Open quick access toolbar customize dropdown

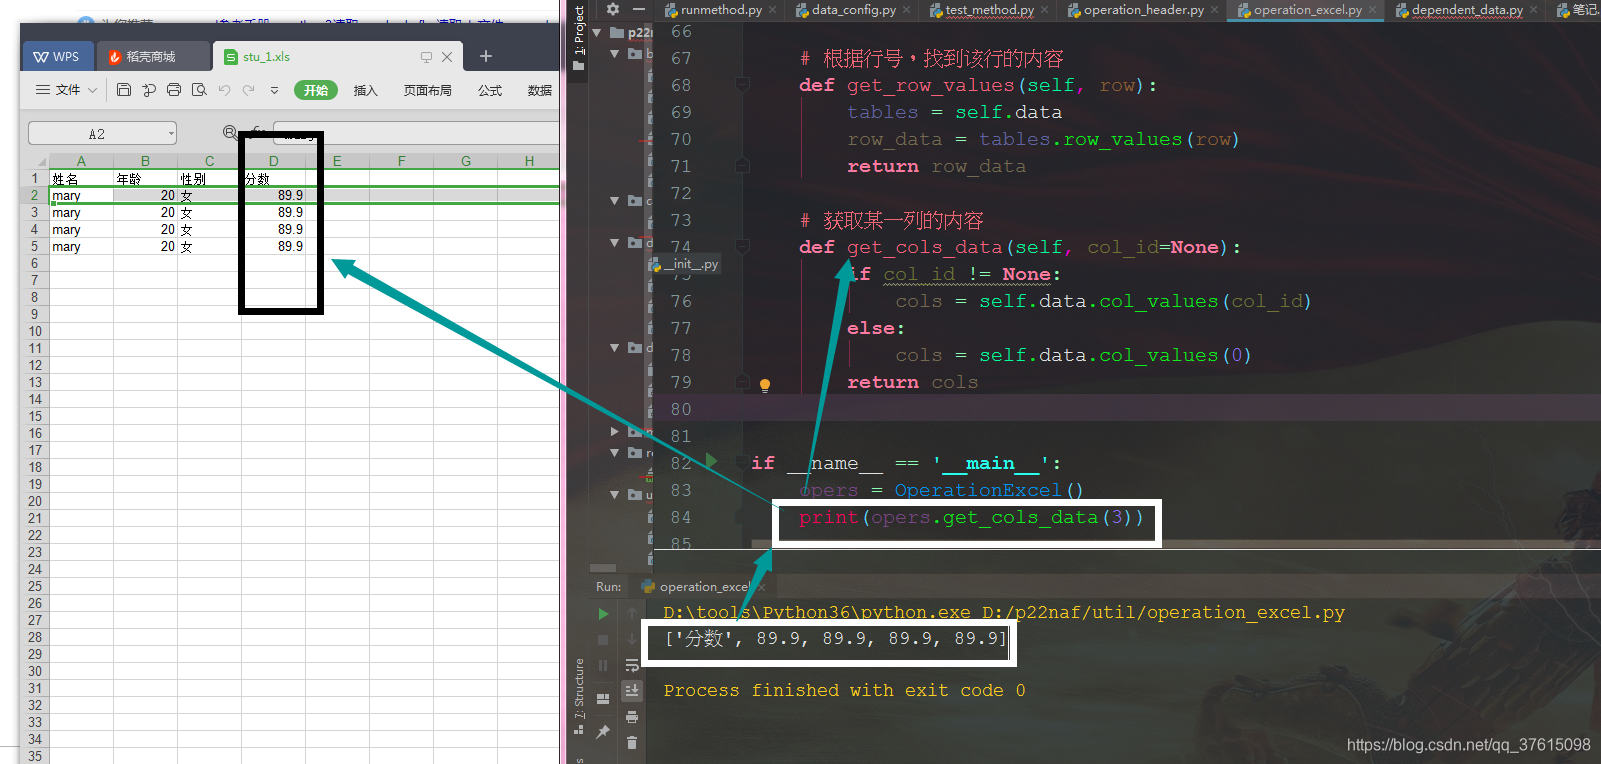pos(274,90)
